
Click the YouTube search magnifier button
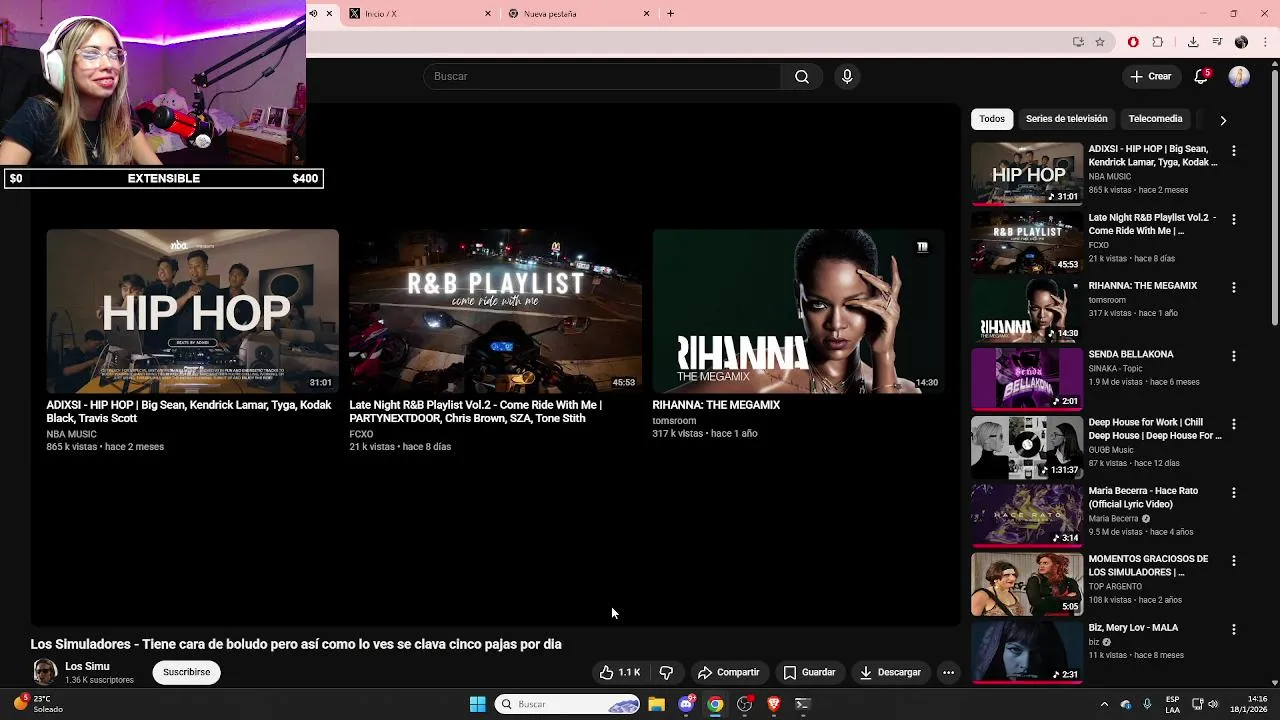(802, 77)
